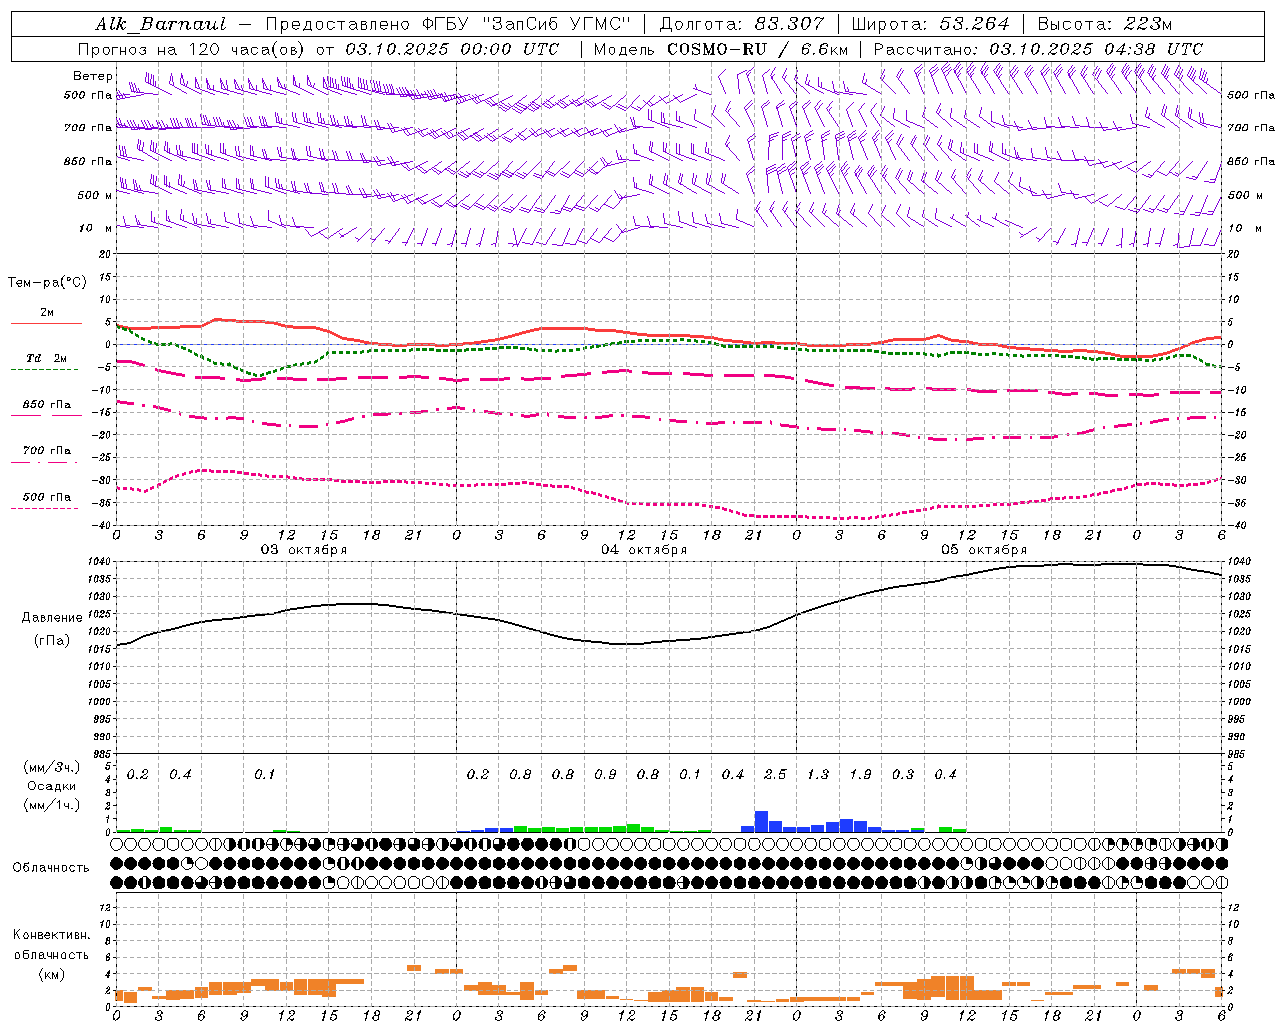Click the 'Рассчитано: 03.10.2025 04:38 UTC' timestamp

point(1038,49)
